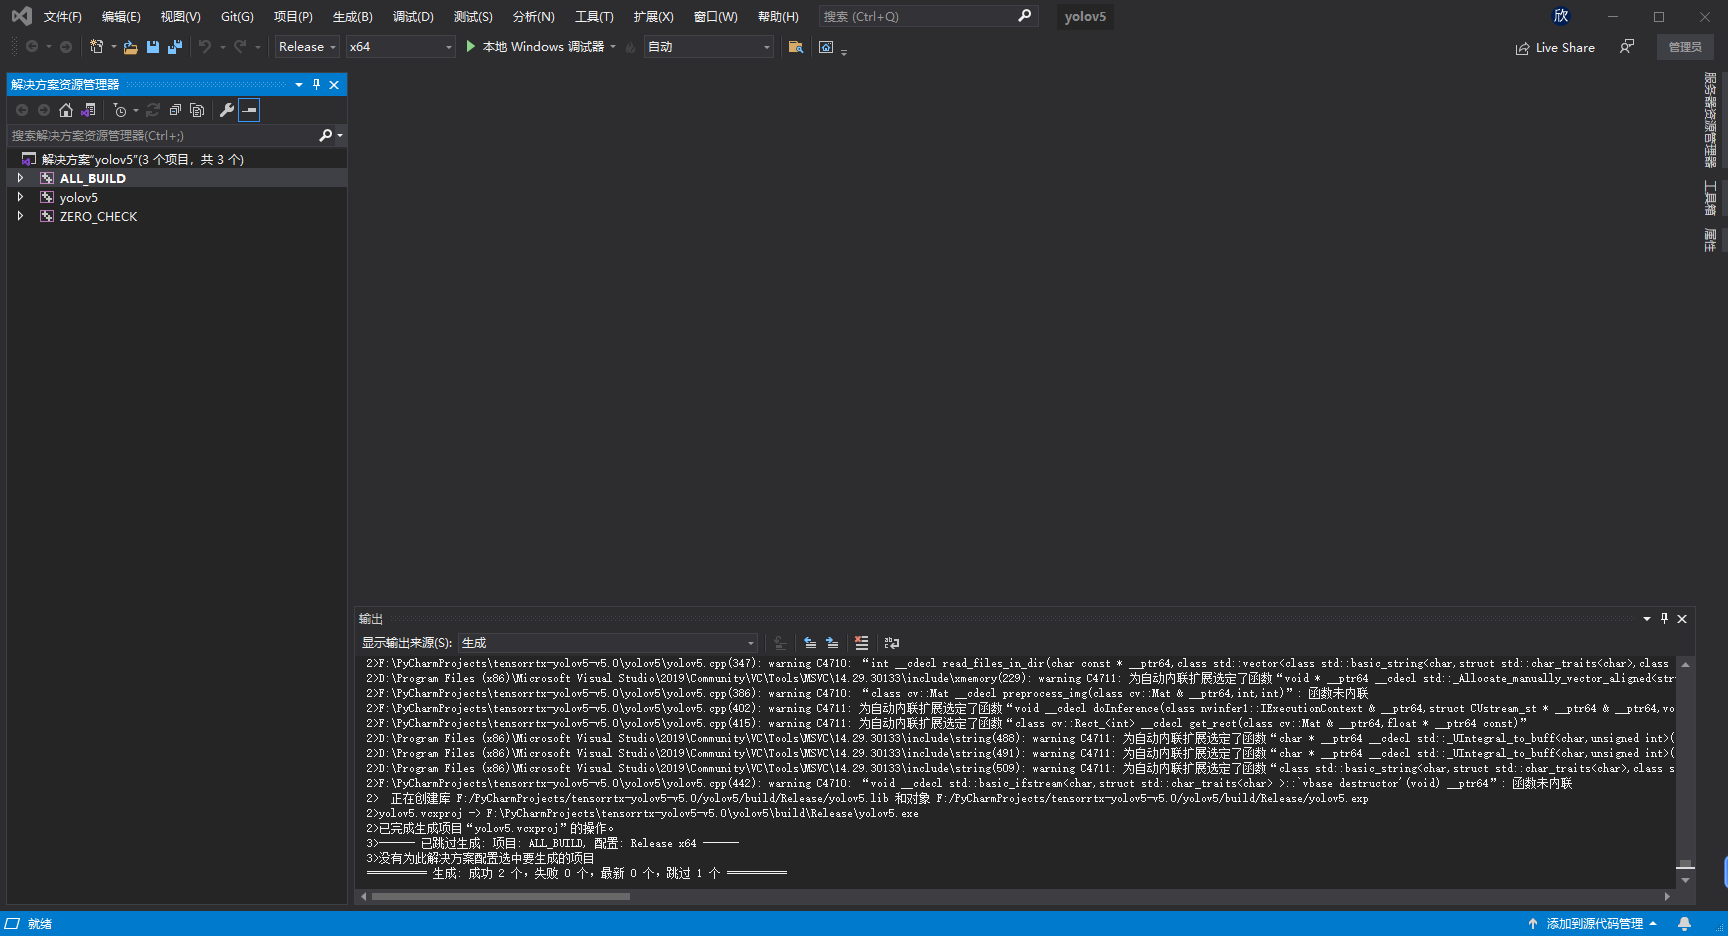
Task: Click the New Project toolbar icon
Action: [x=97, y=47]
